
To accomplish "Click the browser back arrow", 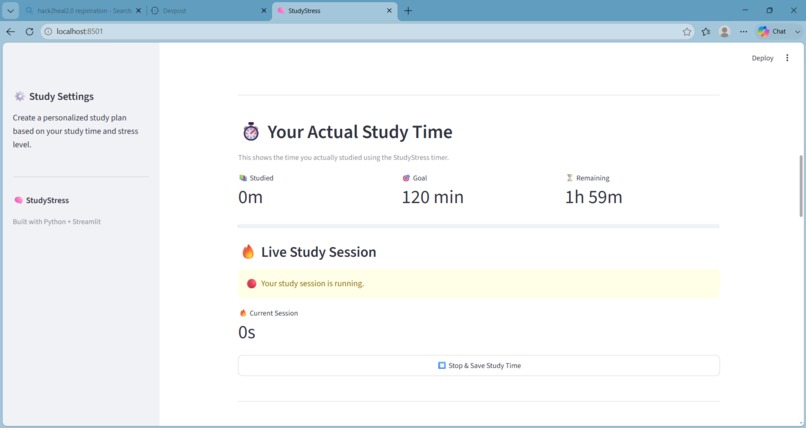I will click(x=11, y=31).
